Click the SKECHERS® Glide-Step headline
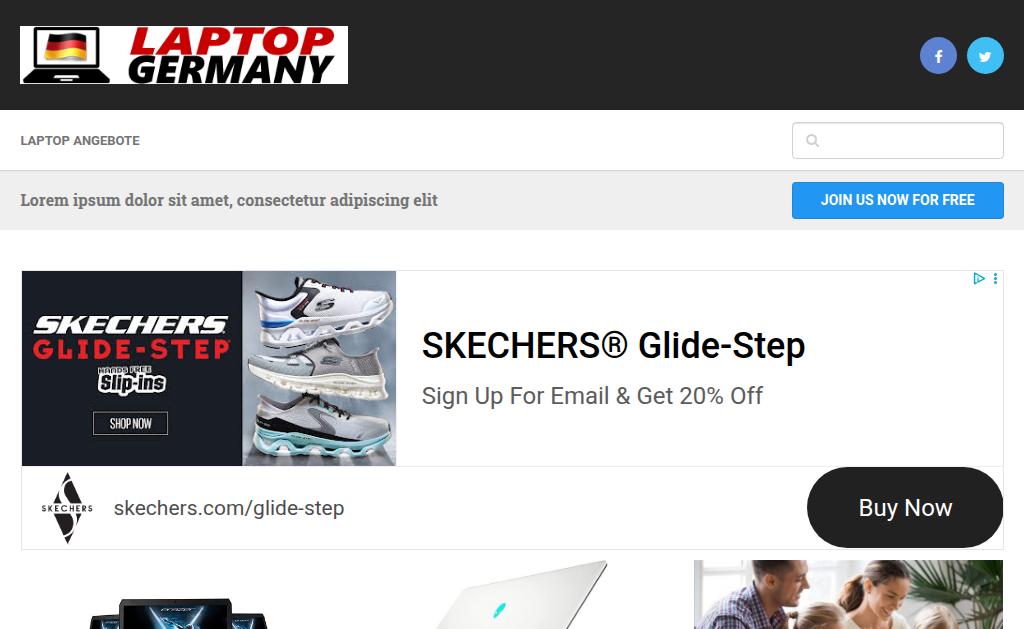This screenshot has height=629, width=1024. click(613, 346)
